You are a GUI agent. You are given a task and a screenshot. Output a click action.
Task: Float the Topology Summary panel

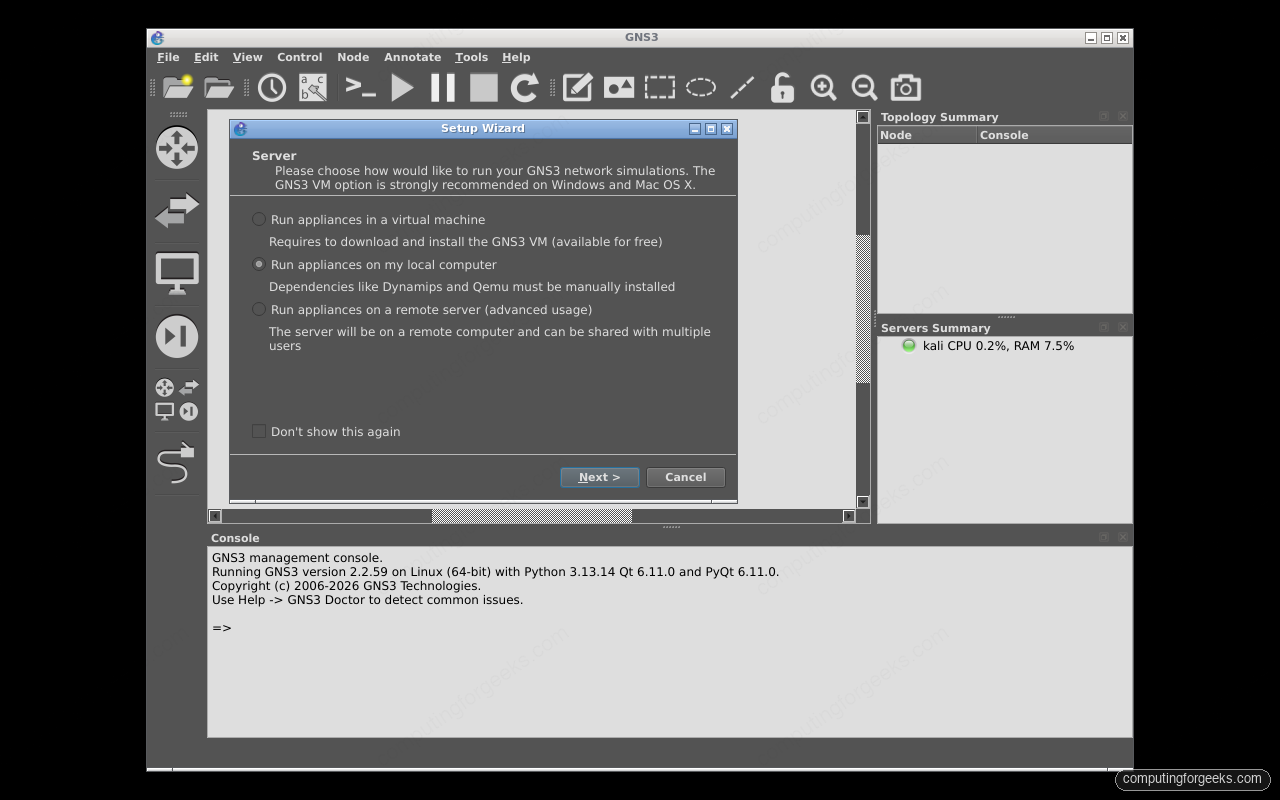tap(1104, 116)
